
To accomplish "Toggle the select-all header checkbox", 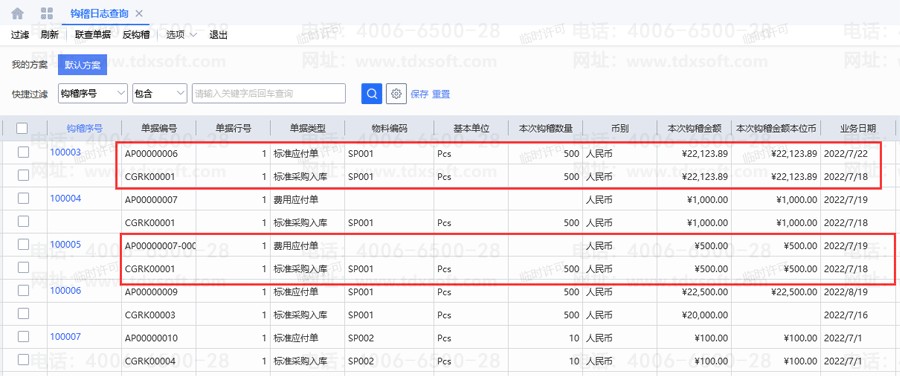I will pyautogui.click(x=22, y=129).
